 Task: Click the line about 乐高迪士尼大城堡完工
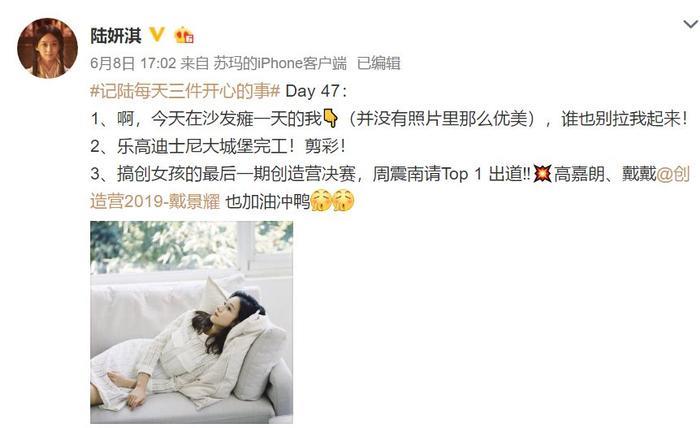tap(218, 146)
